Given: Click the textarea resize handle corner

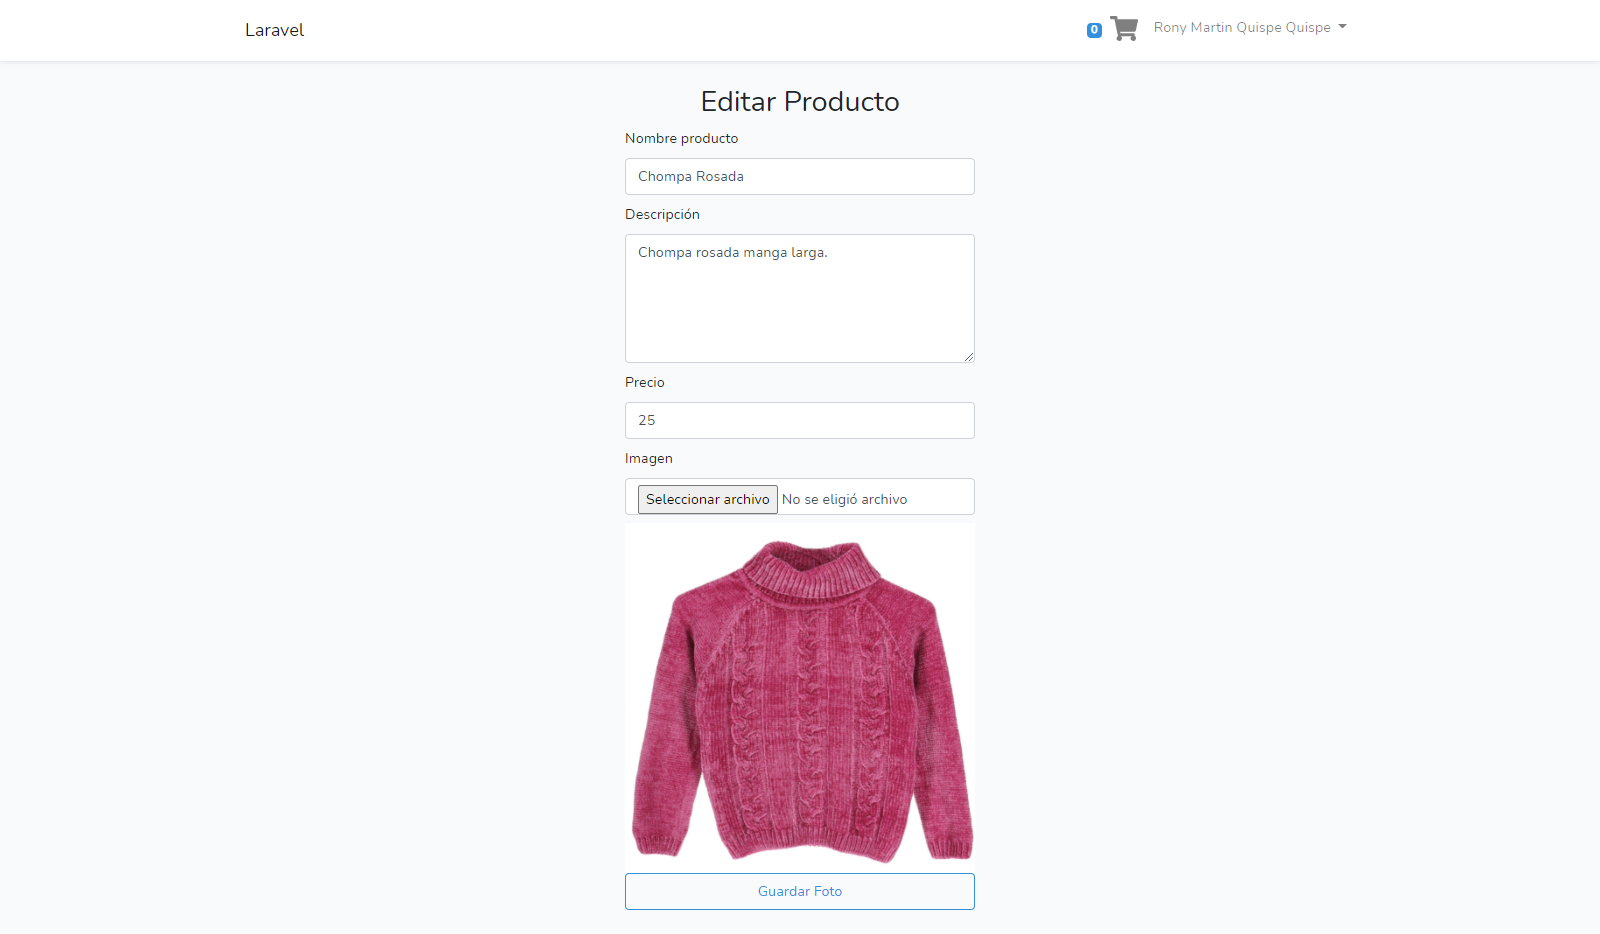Looking at the screenshot, I should click(969, 357).
